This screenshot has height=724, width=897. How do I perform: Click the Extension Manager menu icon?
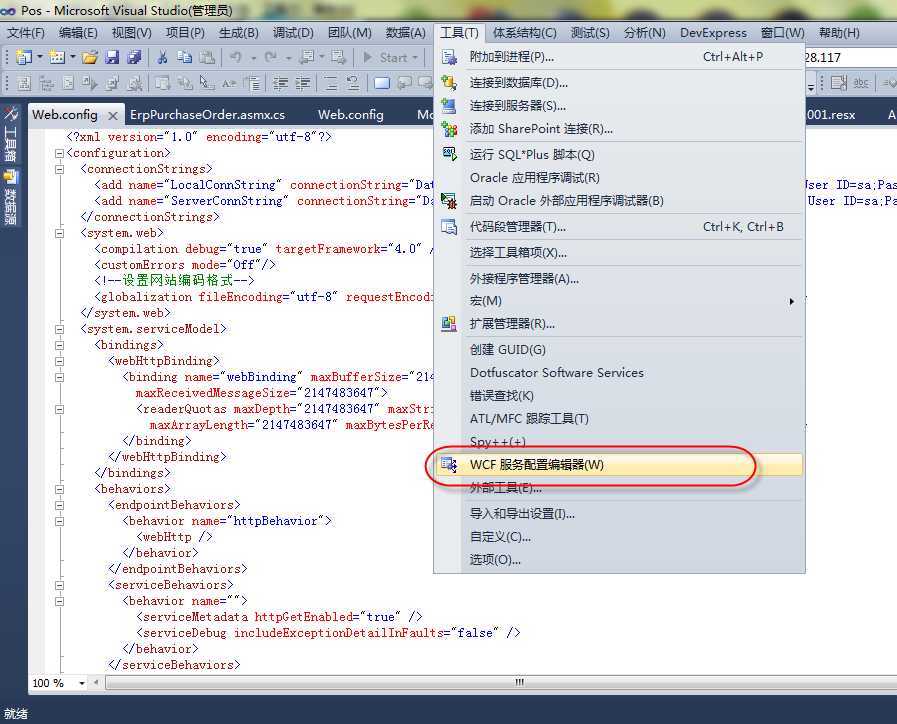(x=449, y=324)
